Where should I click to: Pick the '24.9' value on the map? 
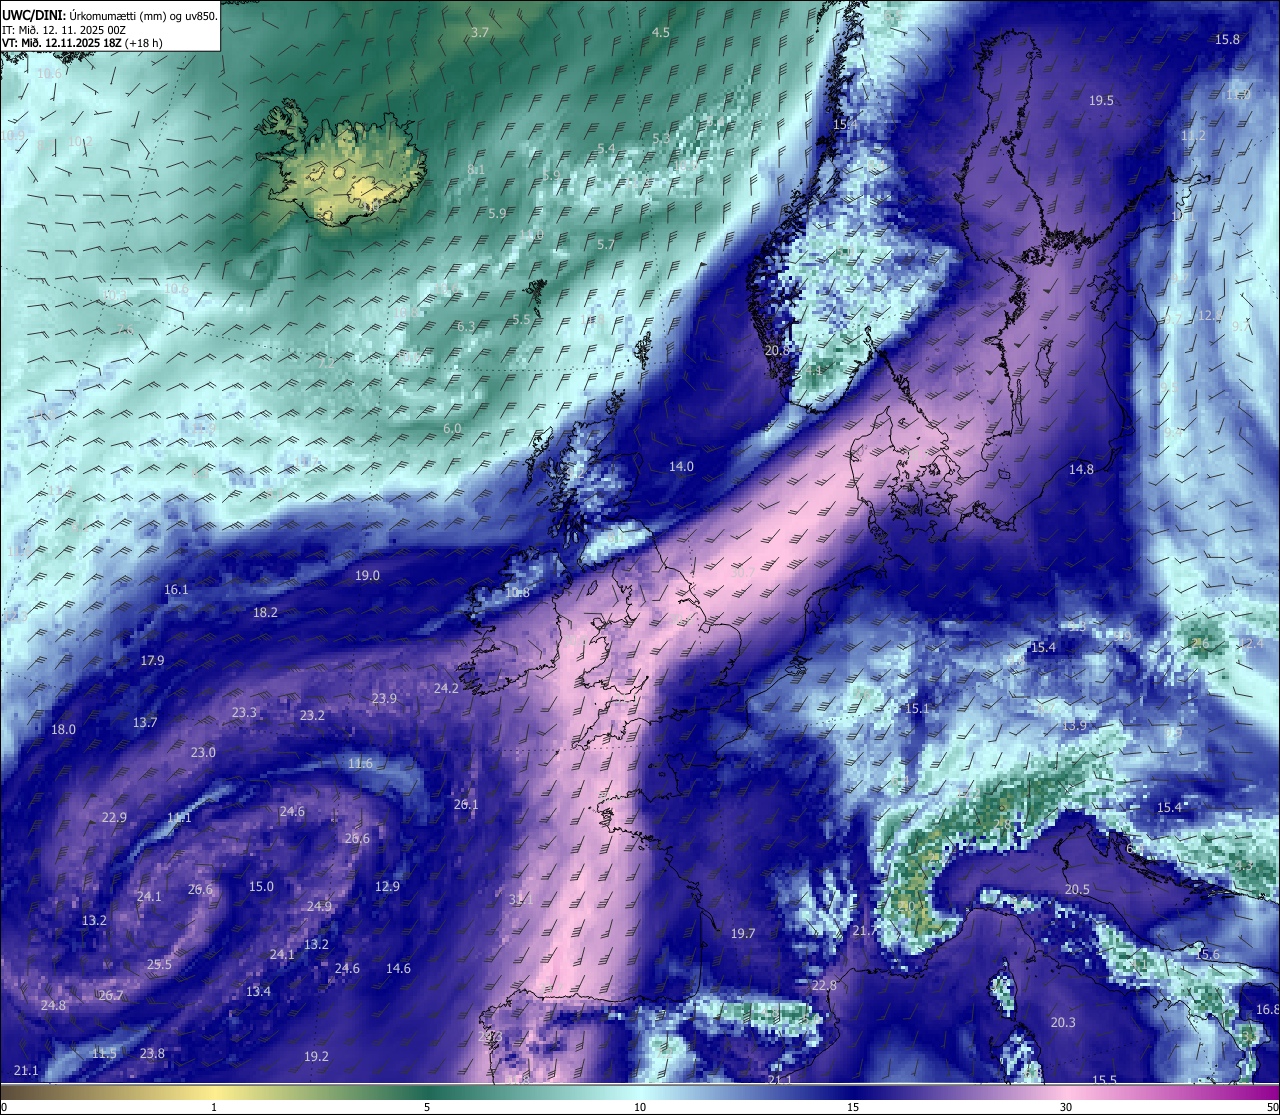pos(319,907)
